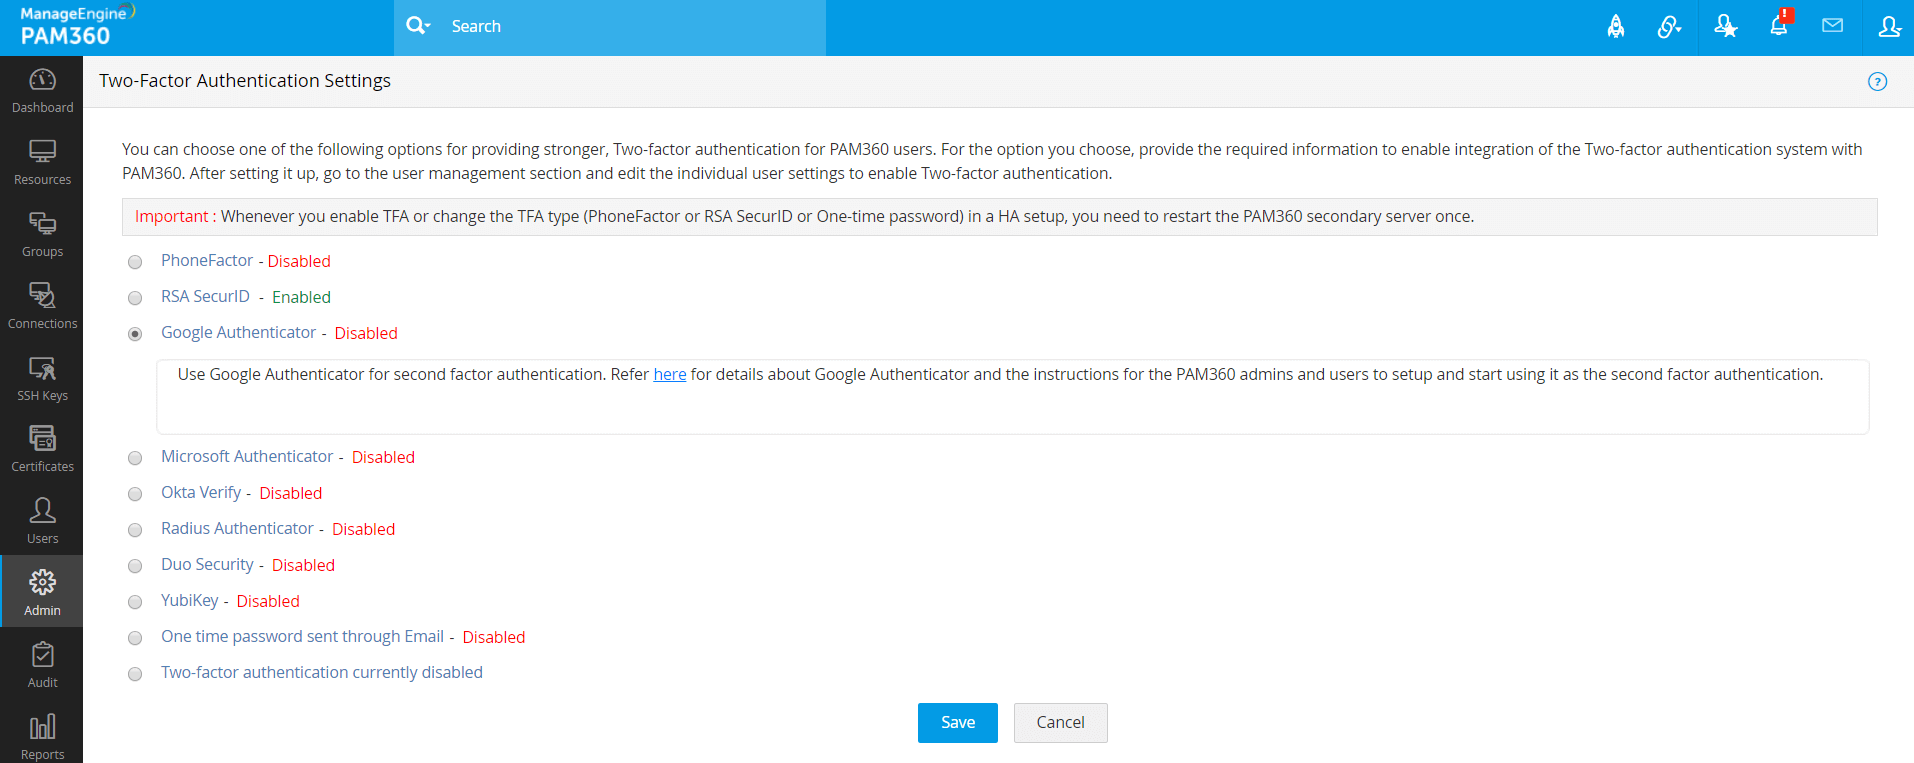Expand the user account dropdown
The width and height of the screenshot is (1914, 763).
(1889, 27)
